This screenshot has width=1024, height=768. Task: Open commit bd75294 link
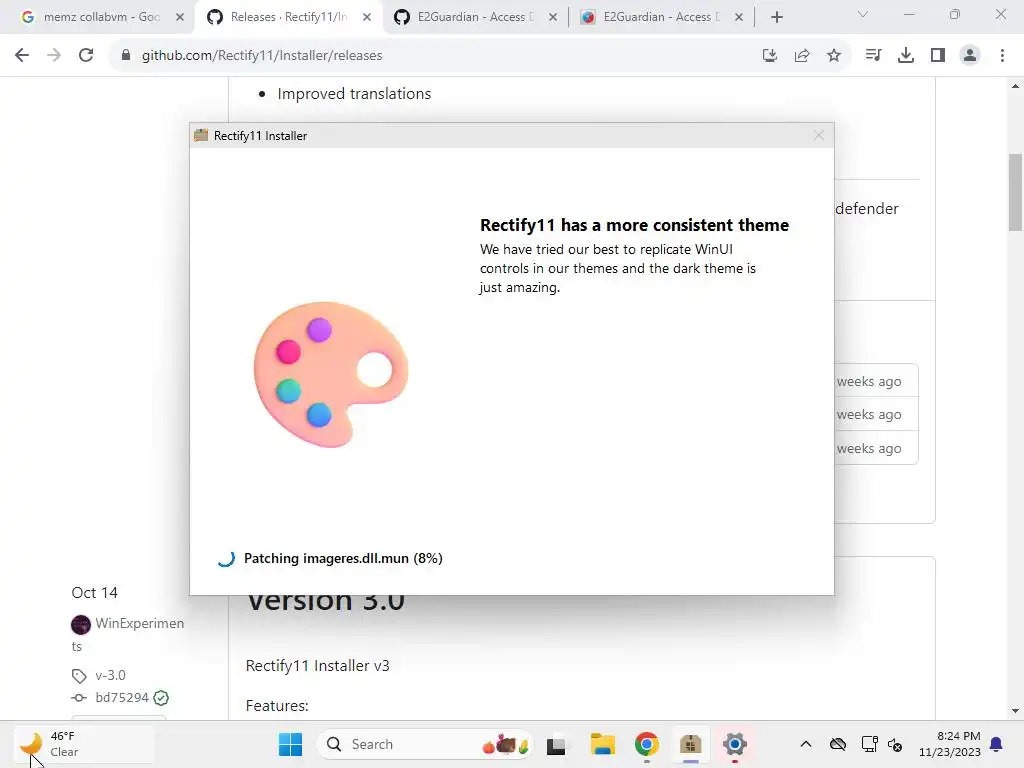point(122,697)
